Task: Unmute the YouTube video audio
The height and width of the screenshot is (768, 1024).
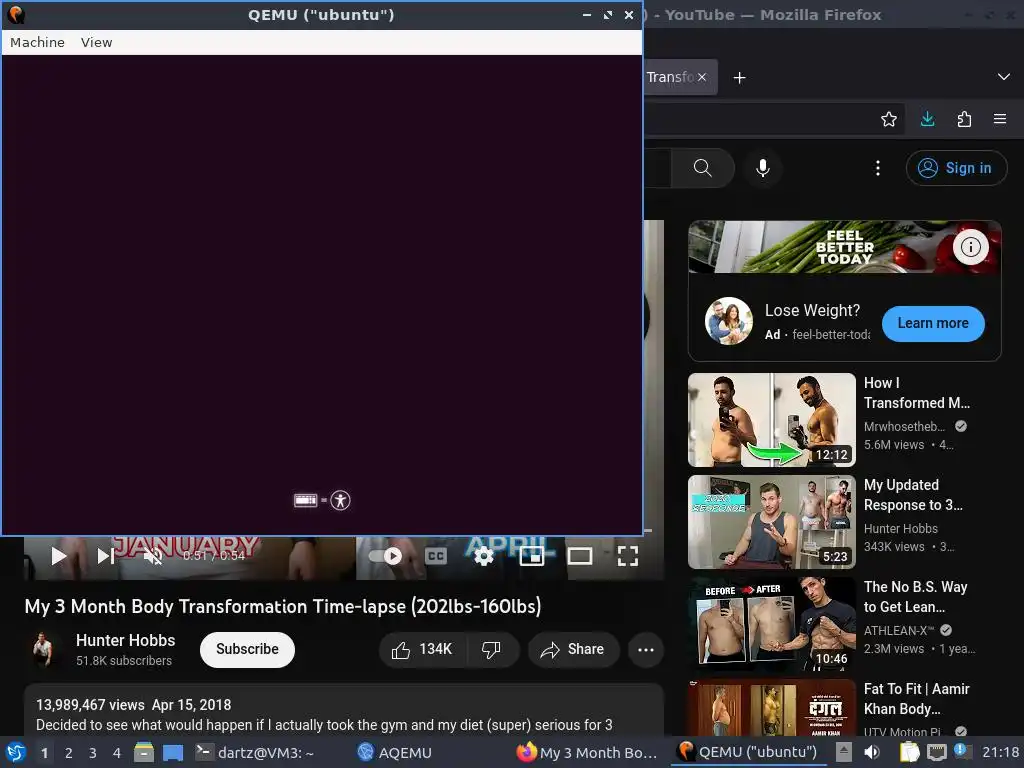Action: [x=153, y=556]
